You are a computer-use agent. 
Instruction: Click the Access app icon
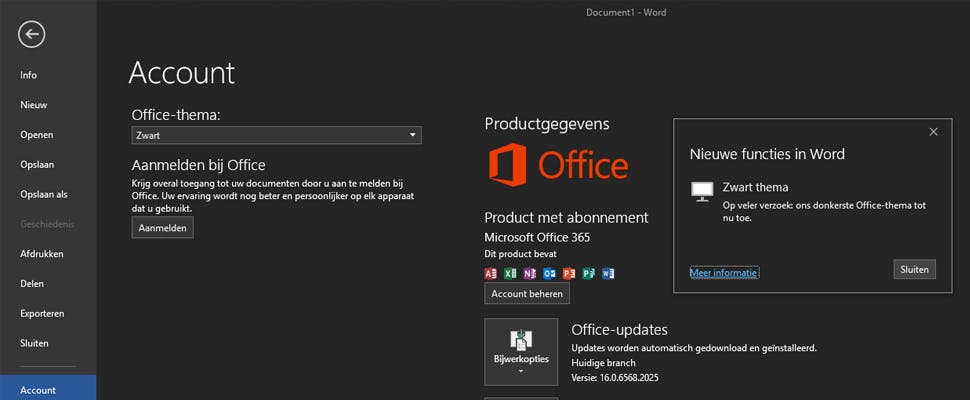pos(491,273)
